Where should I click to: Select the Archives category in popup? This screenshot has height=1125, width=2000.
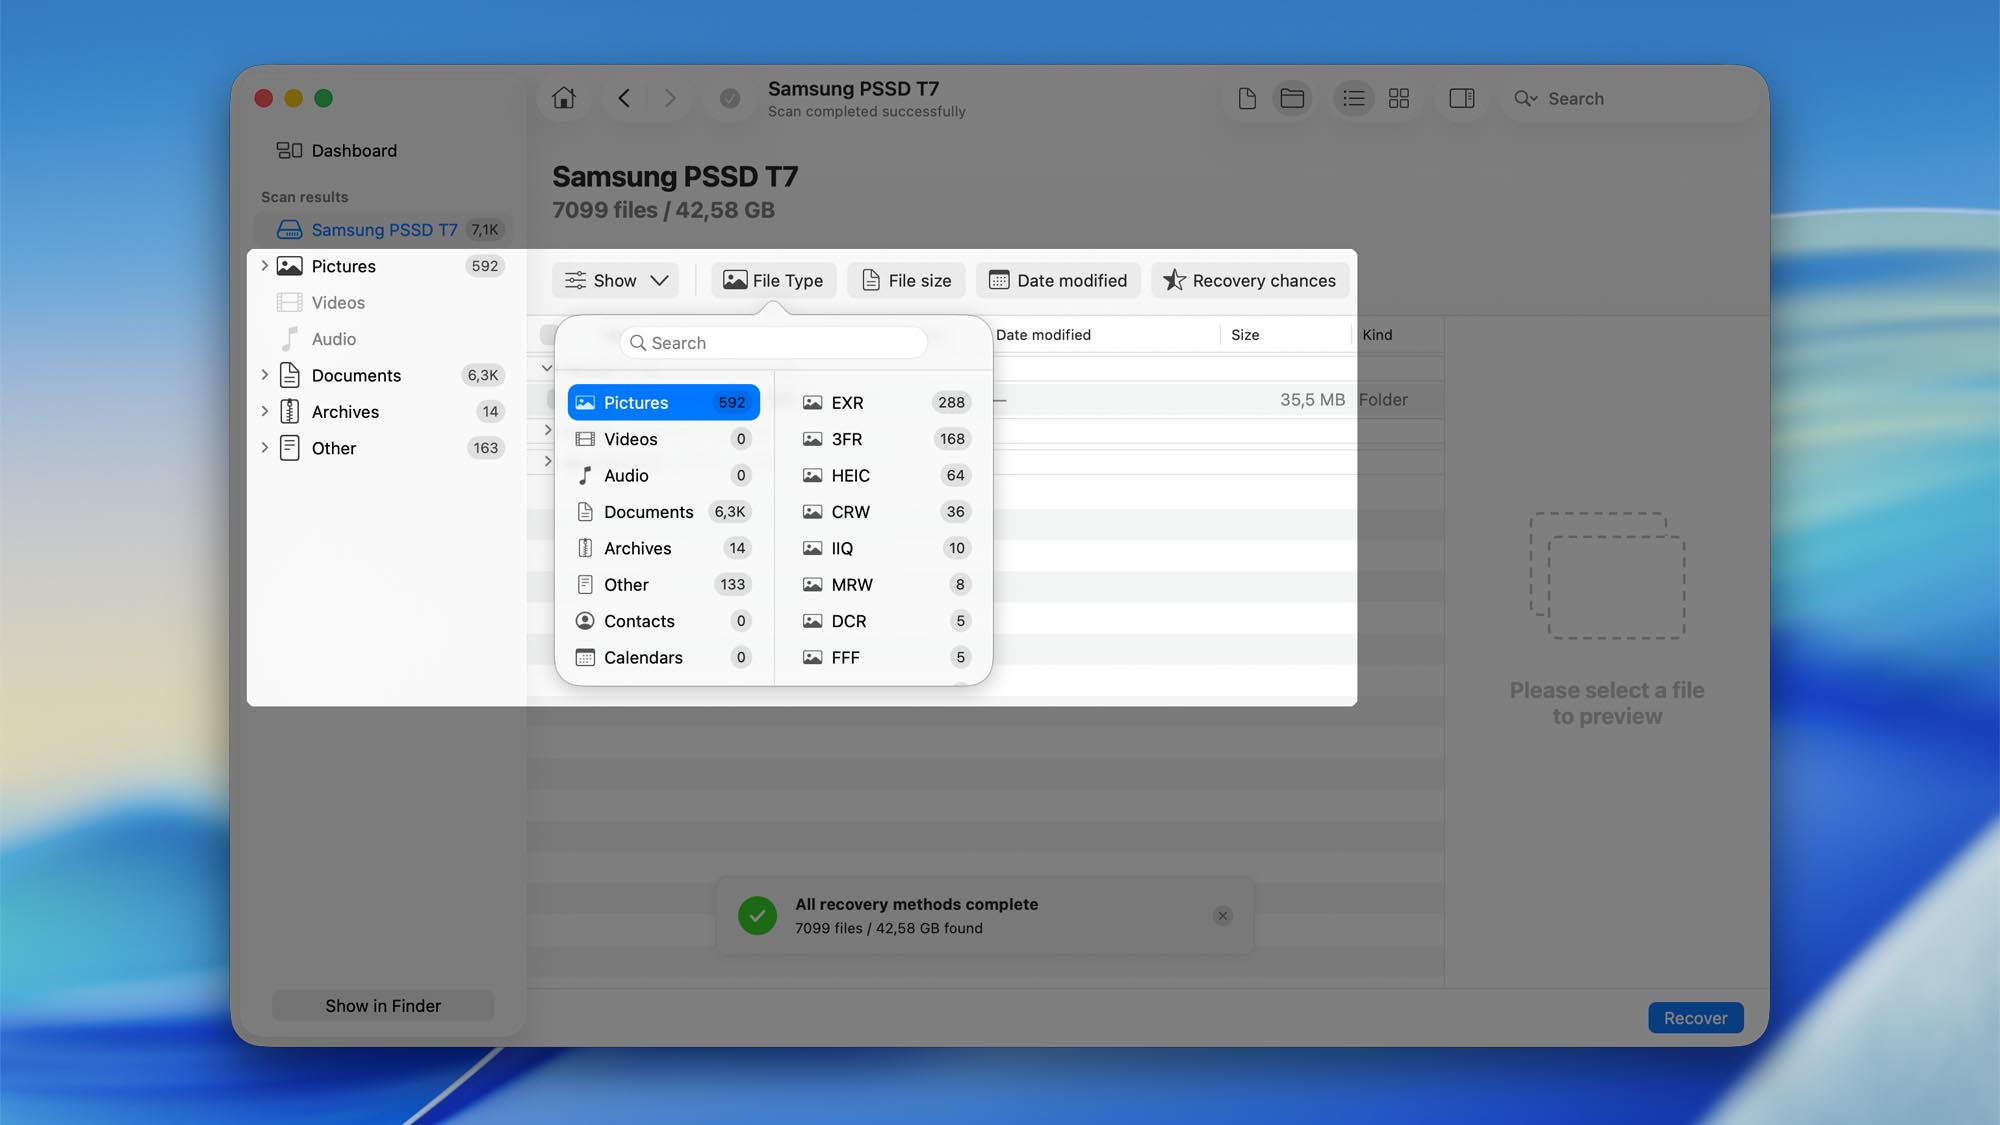[x=662, y=548]
